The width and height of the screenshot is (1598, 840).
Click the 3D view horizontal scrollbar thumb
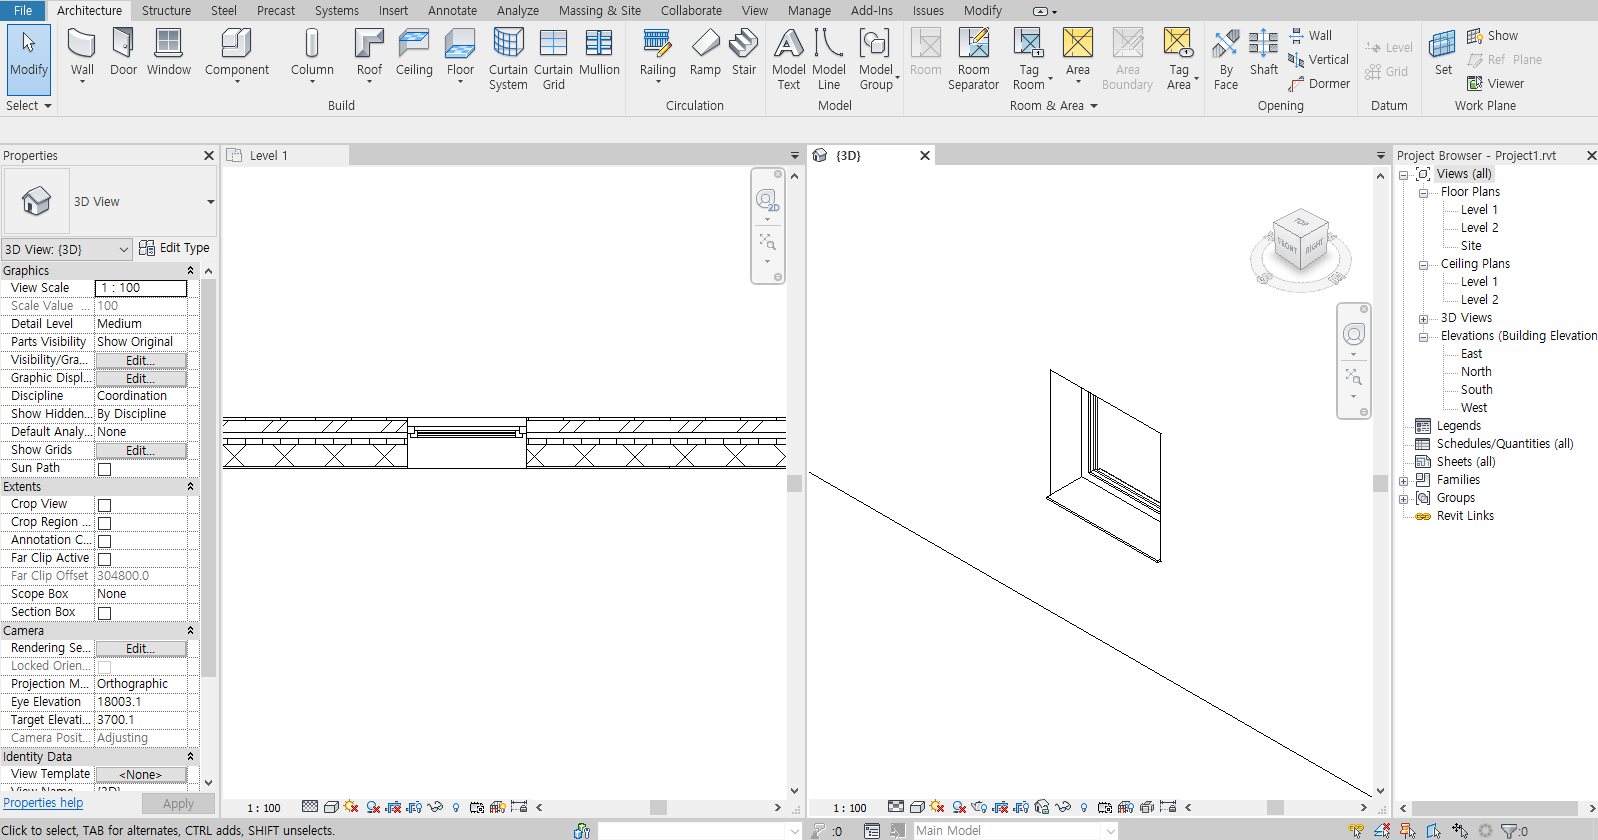(1275, 807)
